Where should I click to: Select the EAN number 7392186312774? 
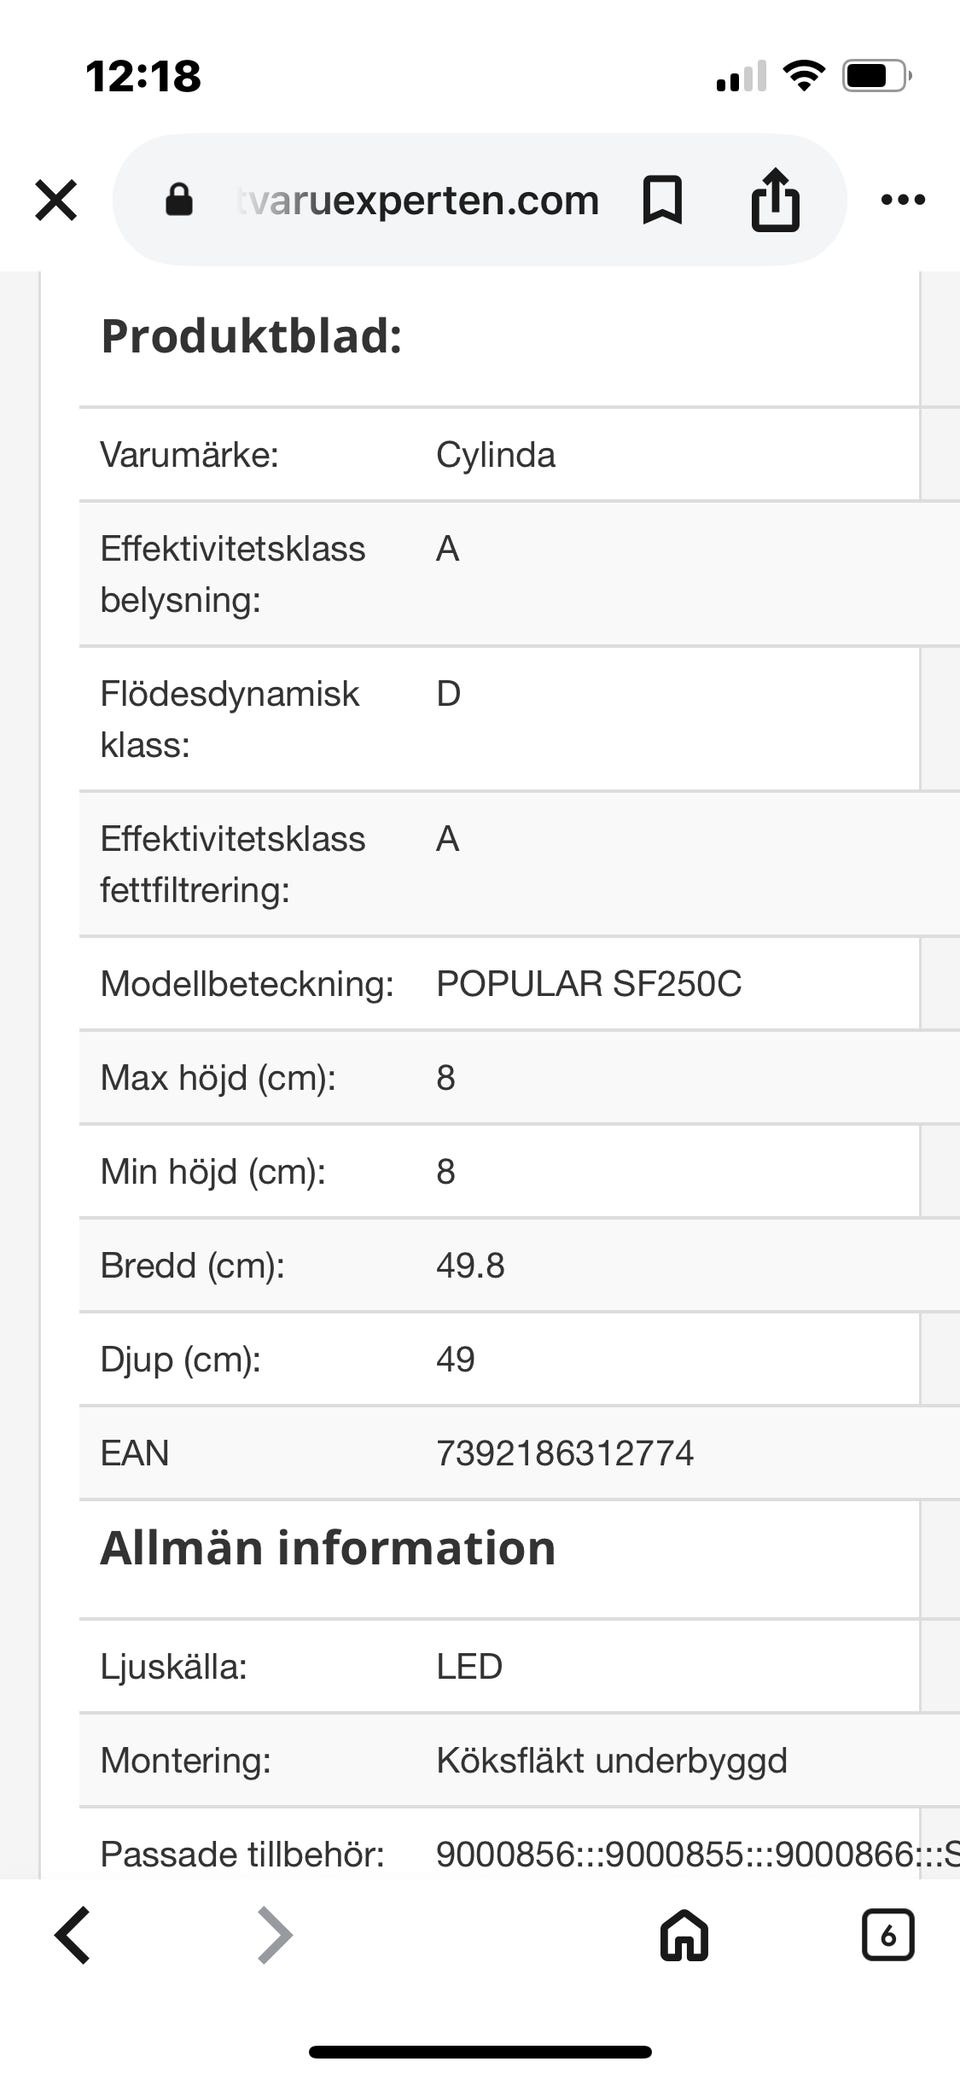coord(564,1453)
